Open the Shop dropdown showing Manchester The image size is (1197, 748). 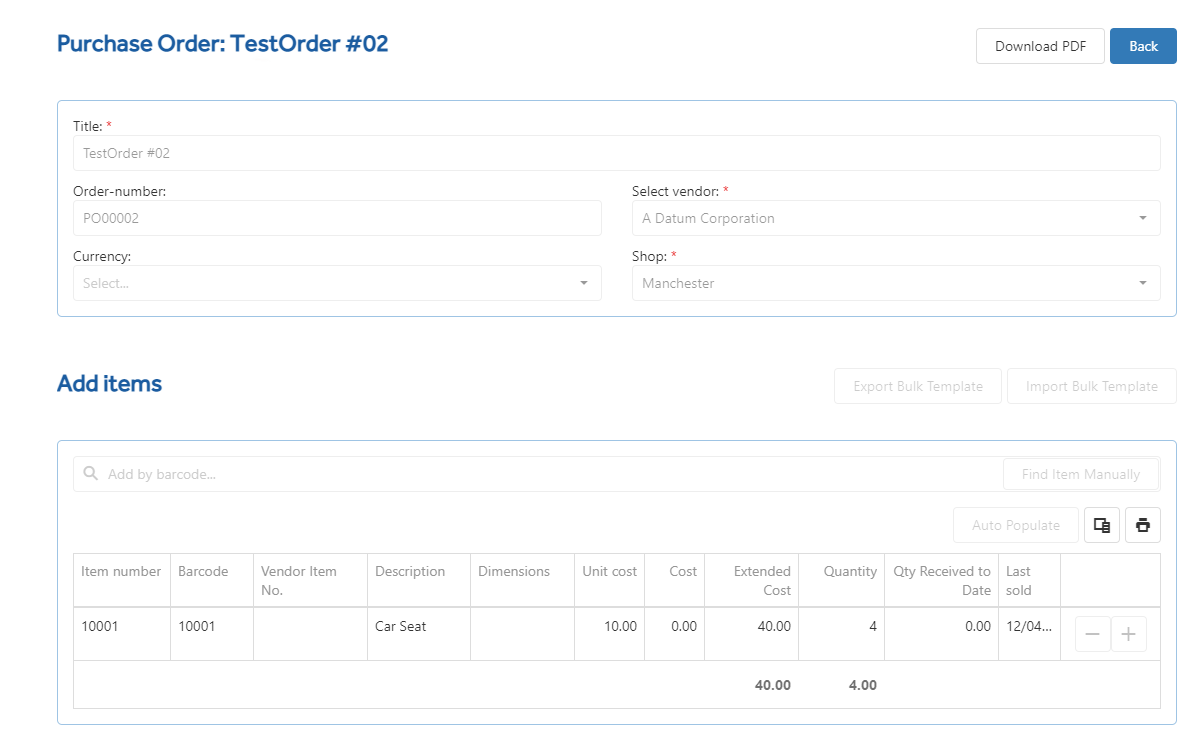pos(895,283)
